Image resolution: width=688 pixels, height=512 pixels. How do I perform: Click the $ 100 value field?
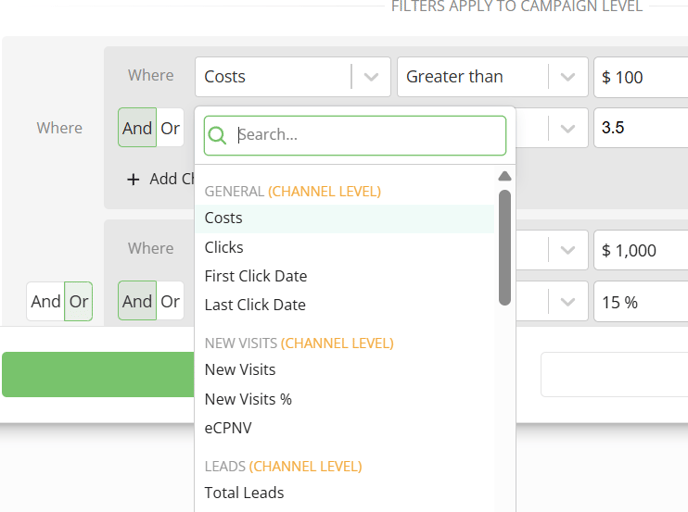coord(642,77)
